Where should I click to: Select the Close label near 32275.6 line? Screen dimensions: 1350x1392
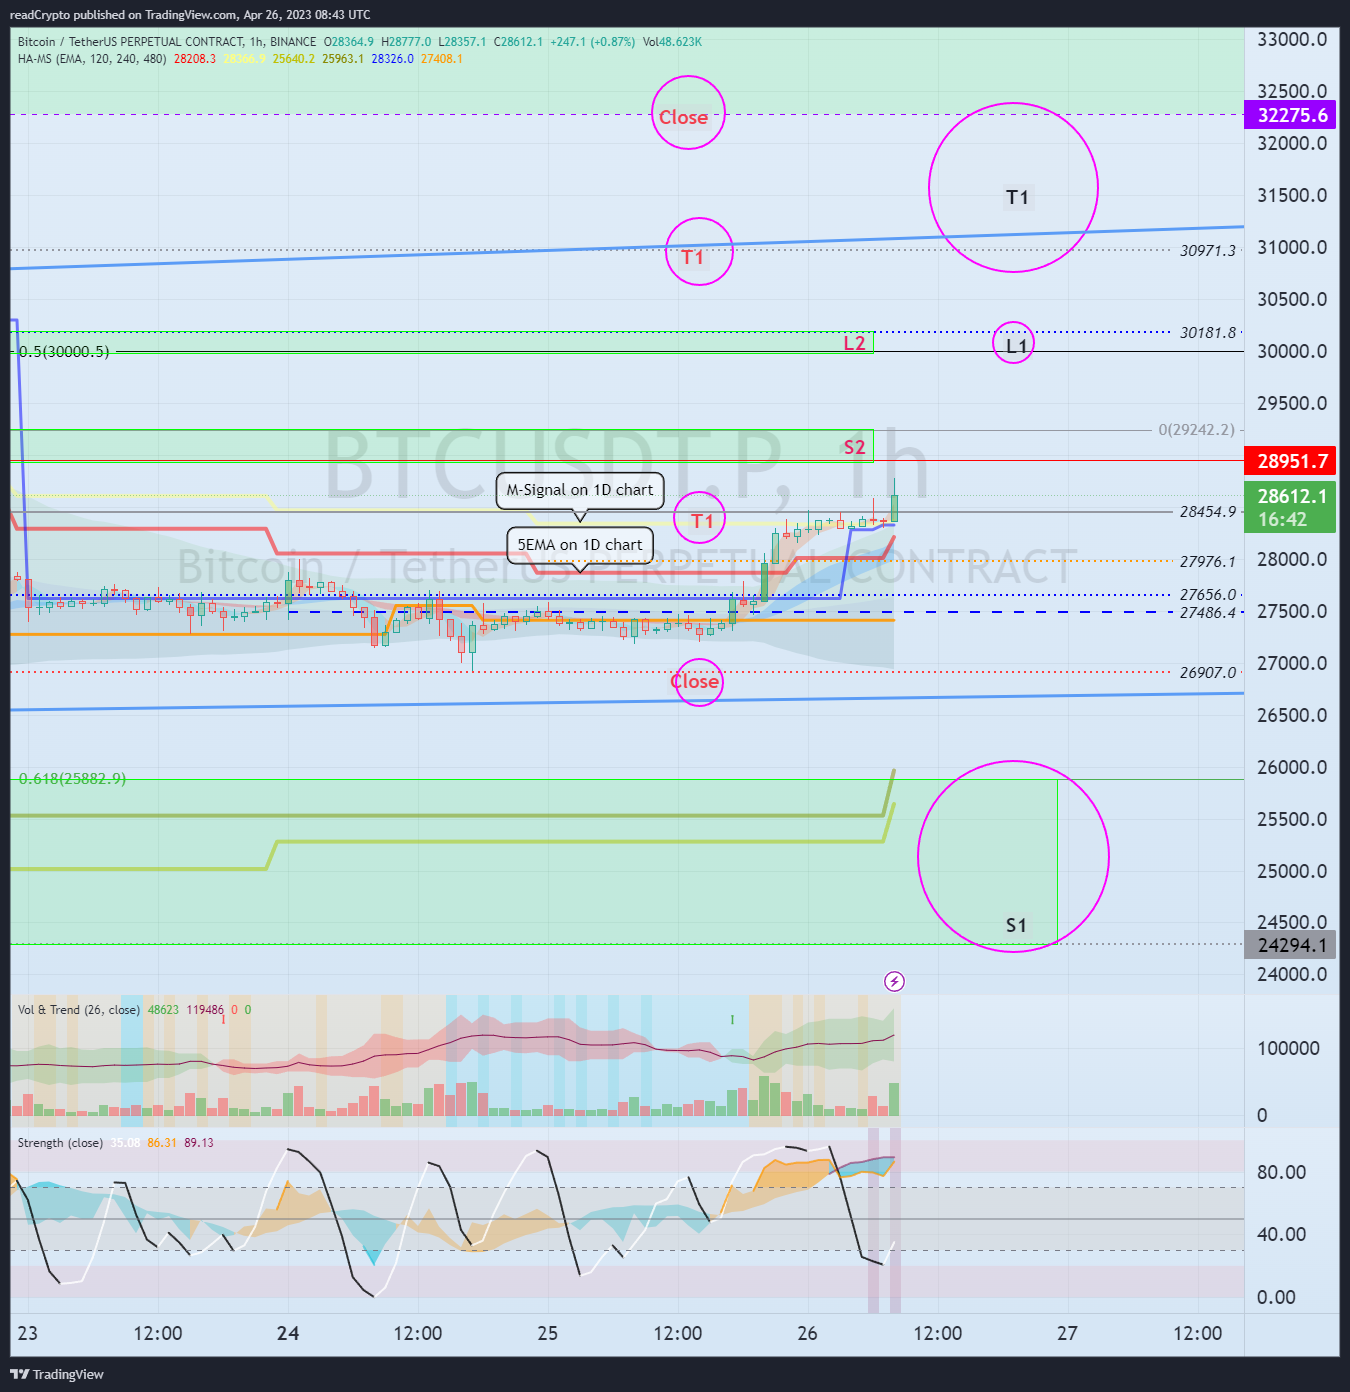click(x=683, y=117)
